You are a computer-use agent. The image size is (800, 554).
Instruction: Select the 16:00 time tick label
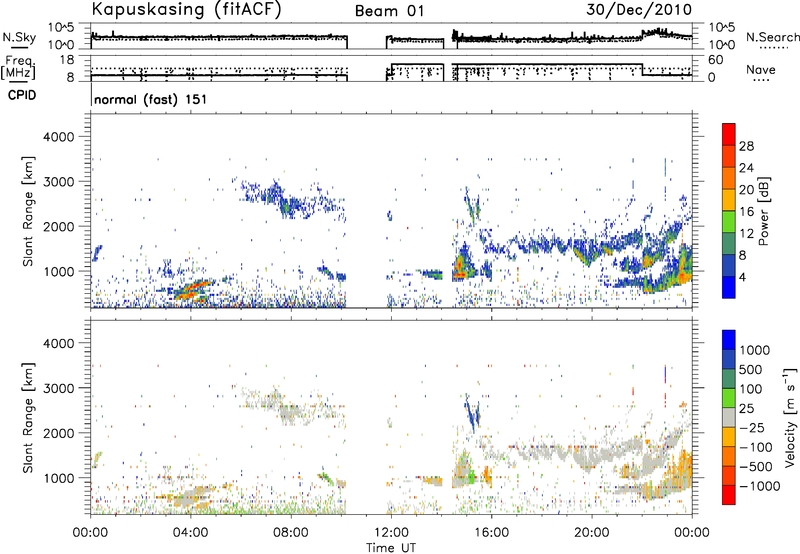coord(492,533)
